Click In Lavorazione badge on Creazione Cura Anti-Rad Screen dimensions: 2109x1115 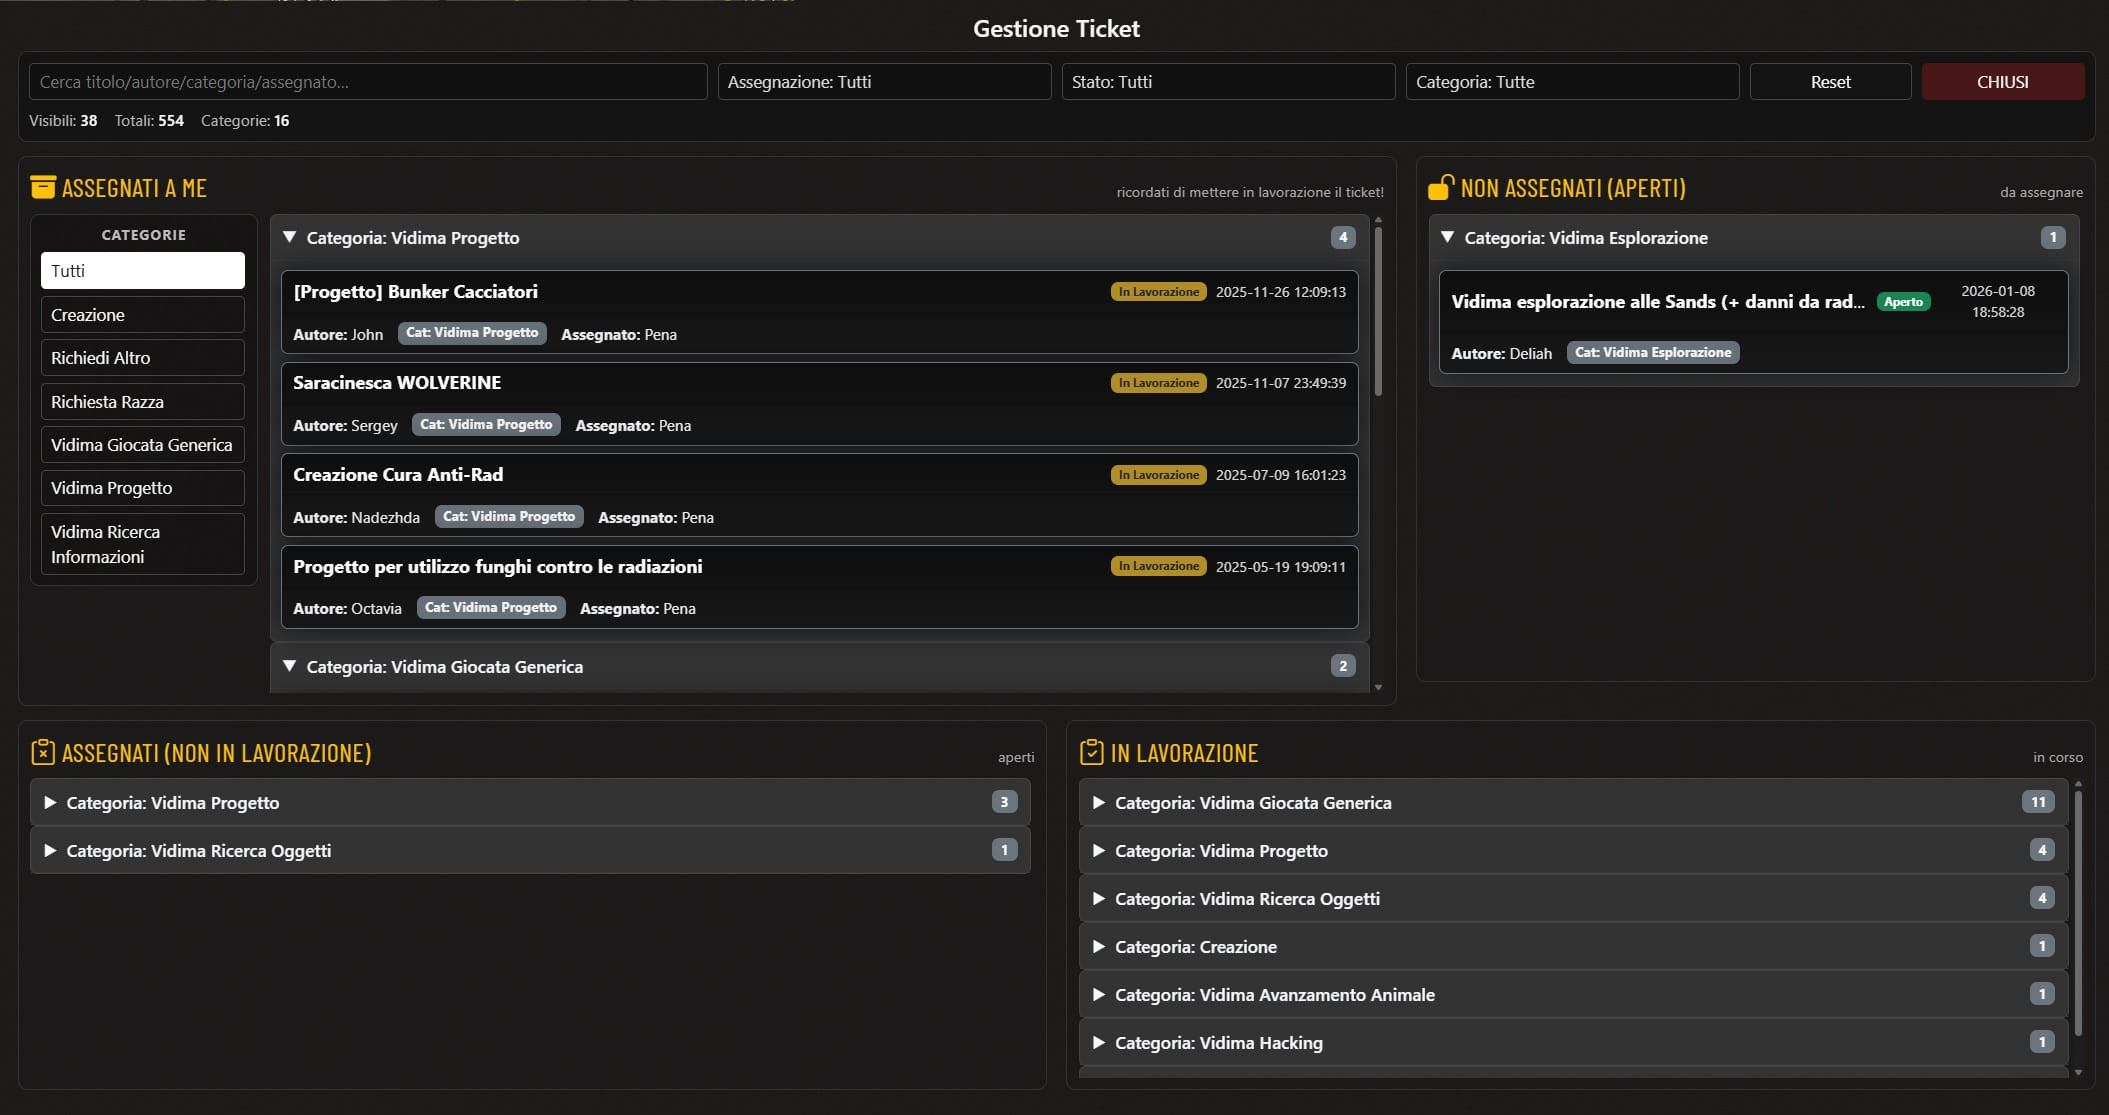1158,475
